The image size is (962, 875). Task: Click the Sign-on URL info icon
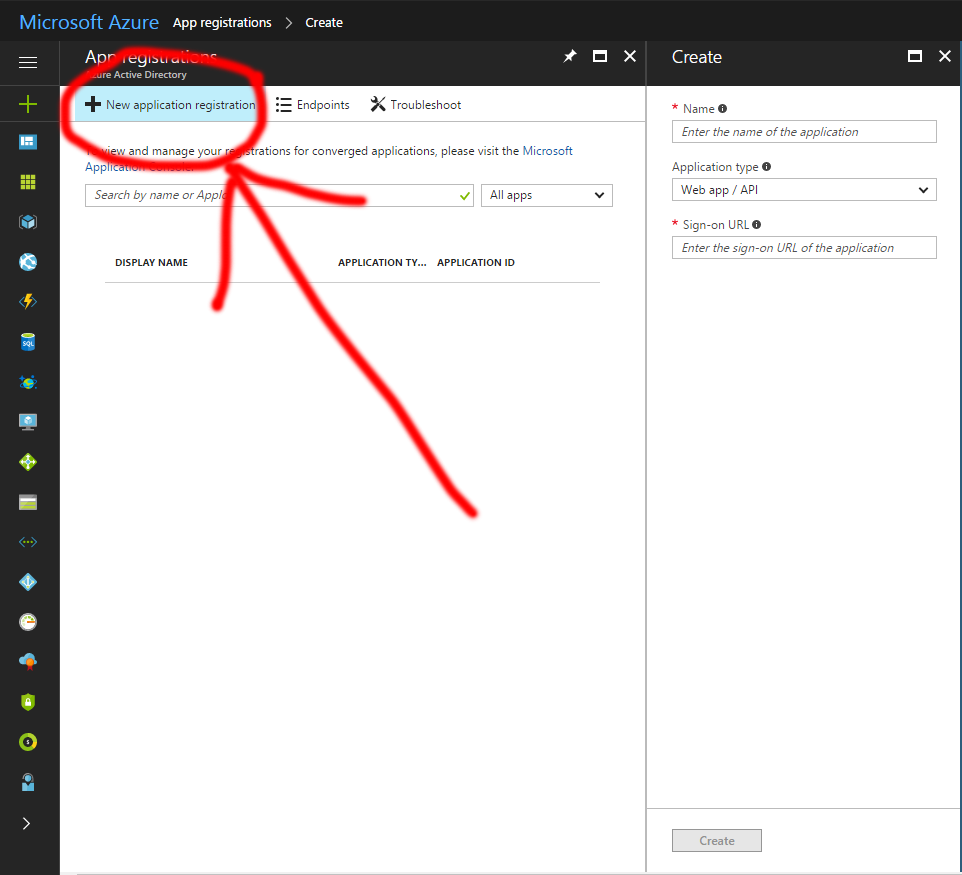pyautogui.click(x=756, y=225)
